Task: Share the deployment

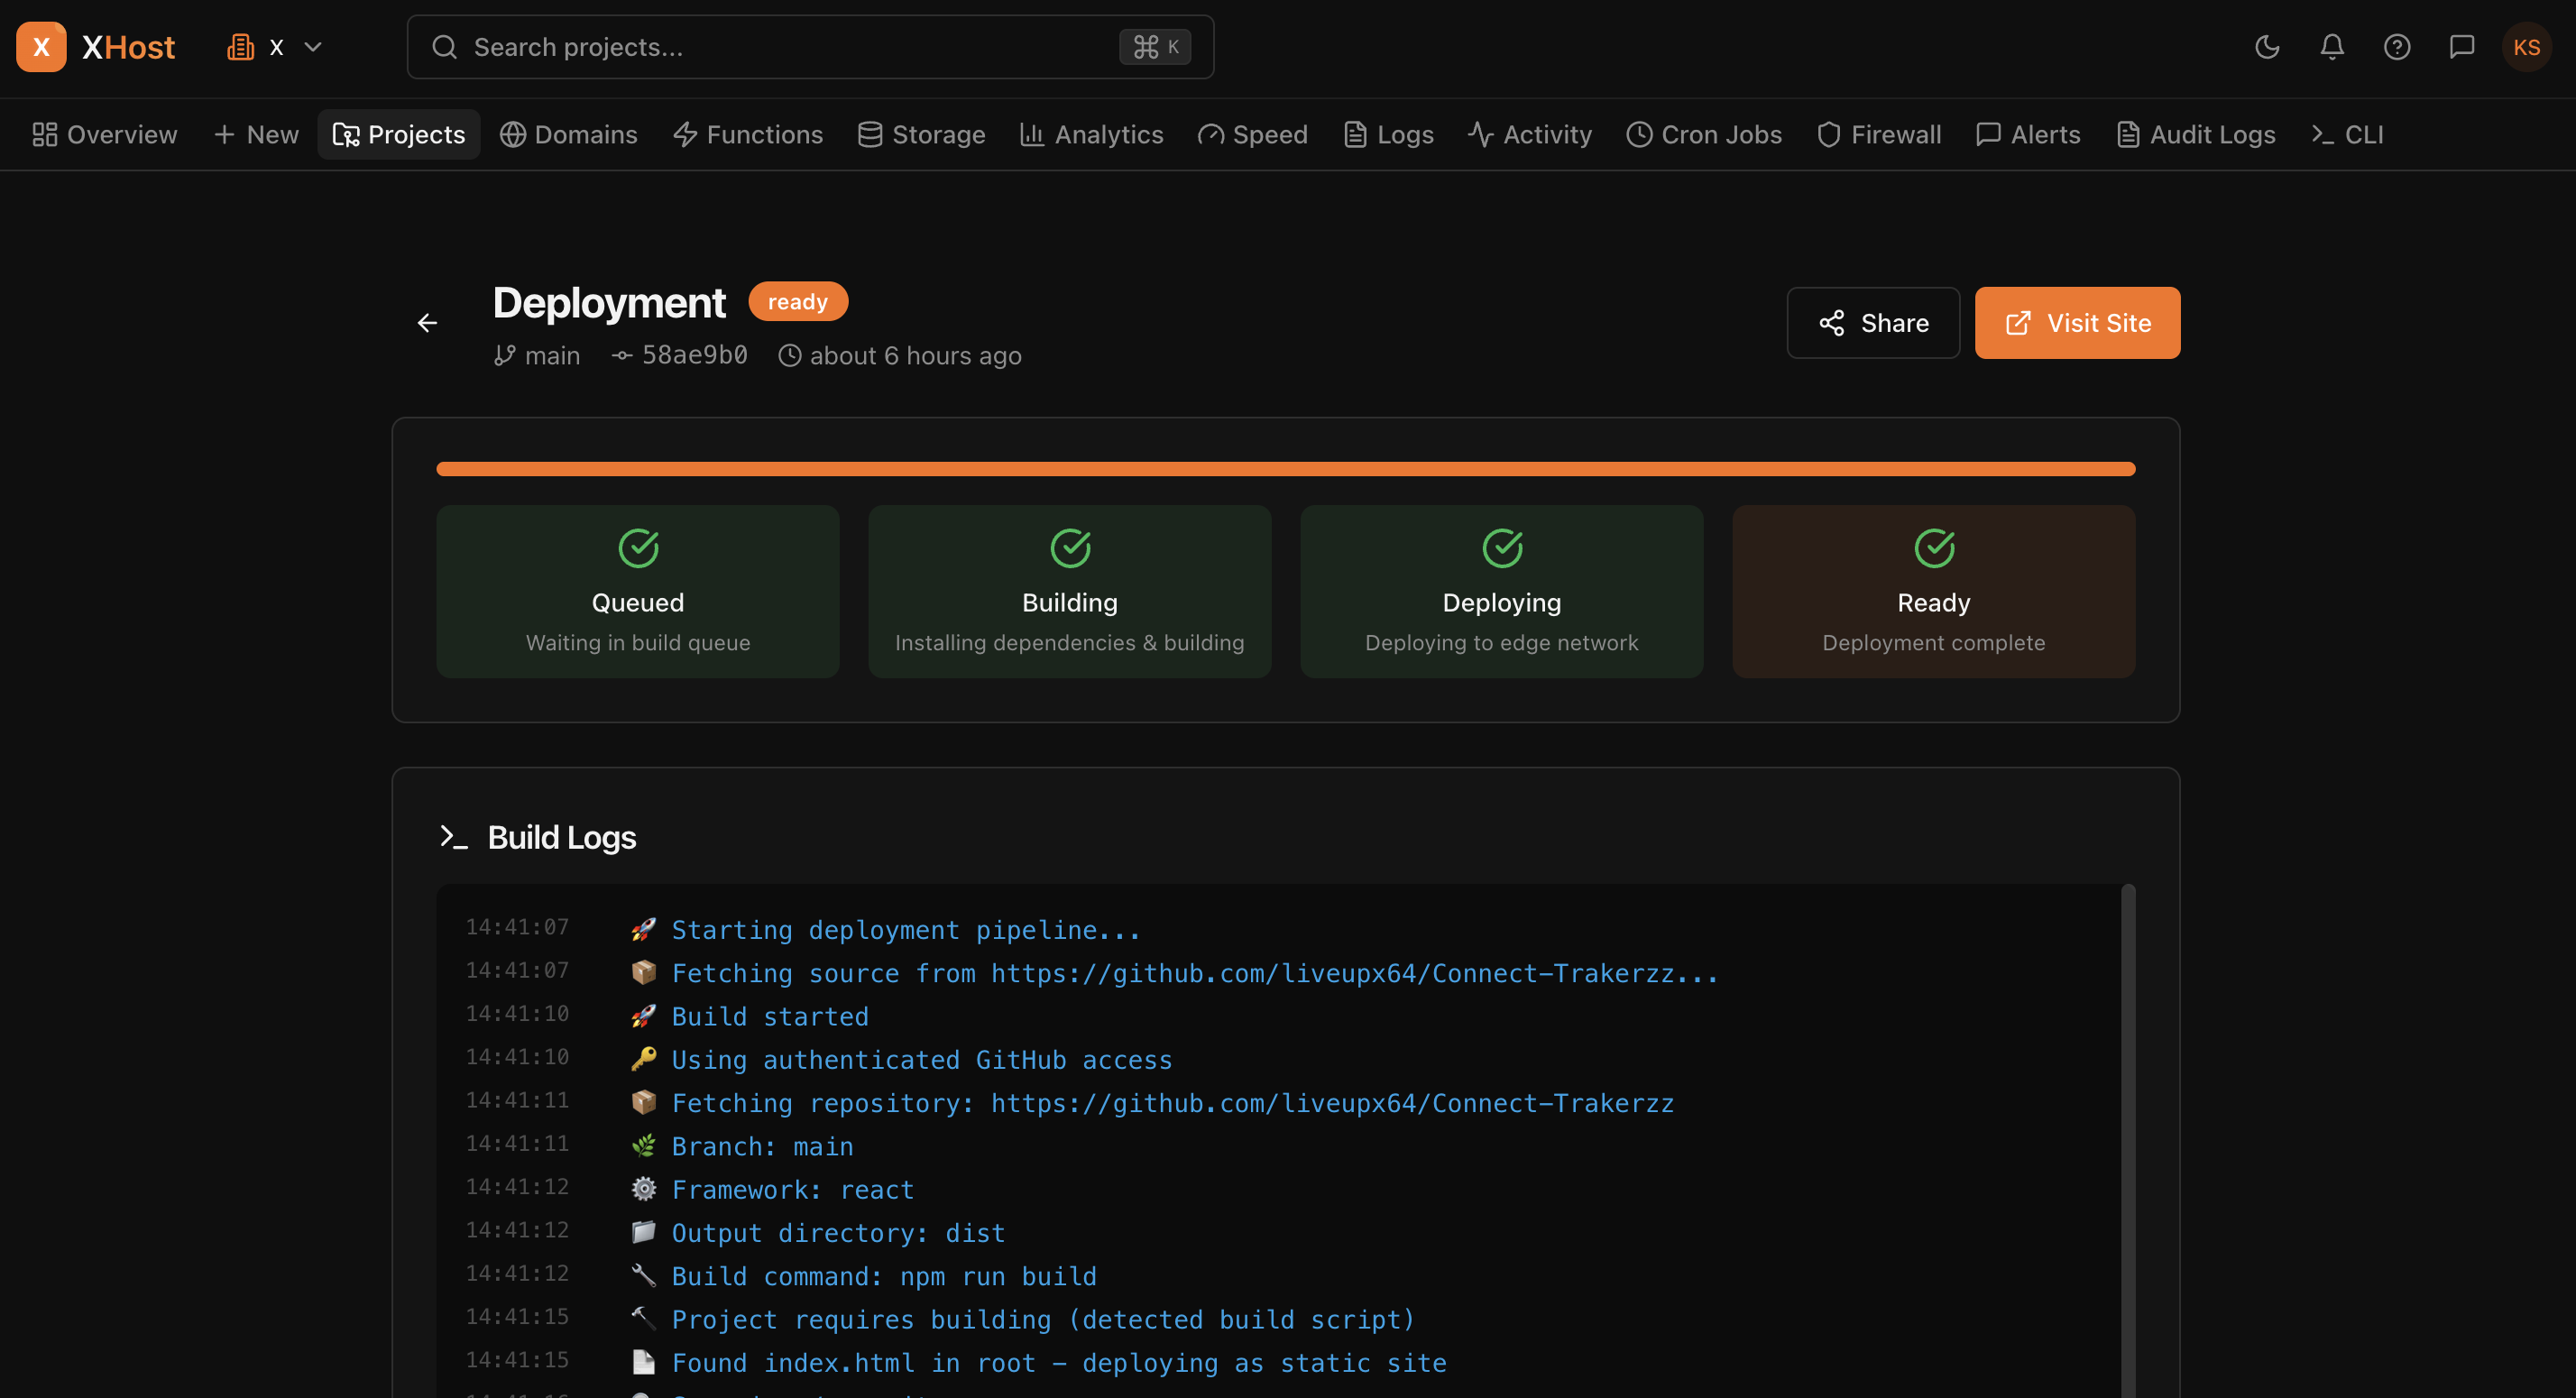Action: [1872, 322]
